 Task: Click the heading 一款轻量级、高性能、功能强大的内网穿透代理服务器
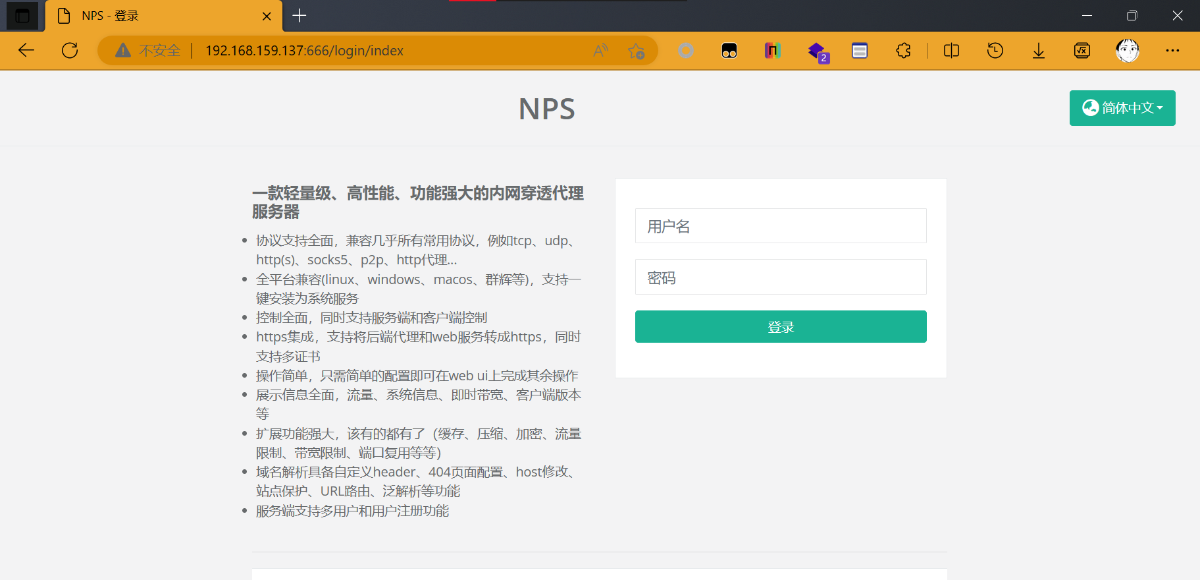tap(418, 203)
